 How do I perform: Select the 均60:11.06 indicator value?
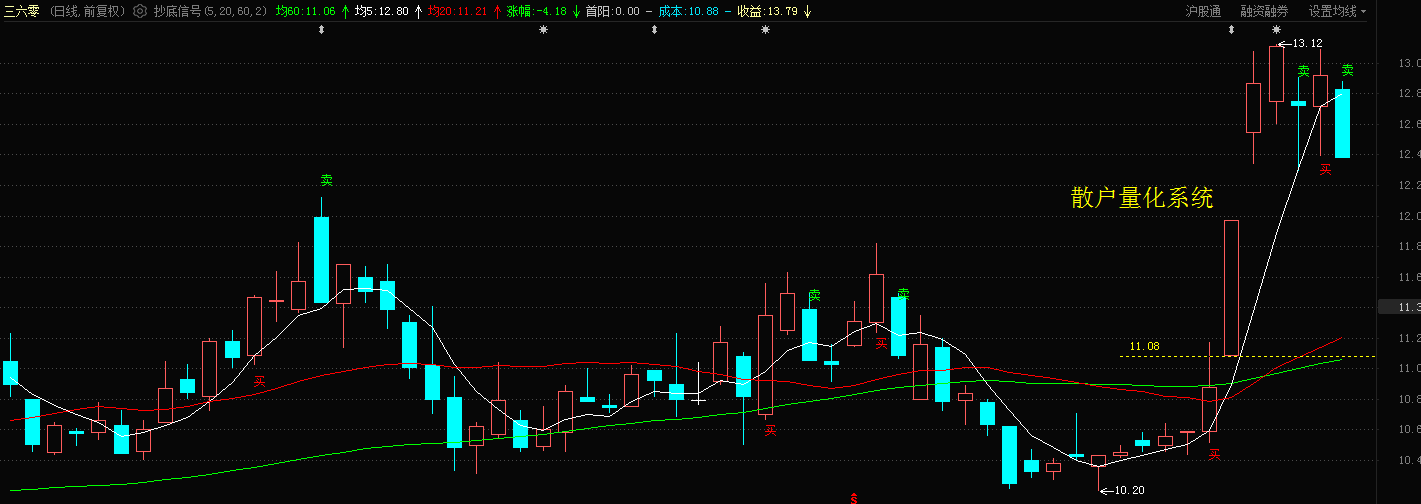point(306,12)
